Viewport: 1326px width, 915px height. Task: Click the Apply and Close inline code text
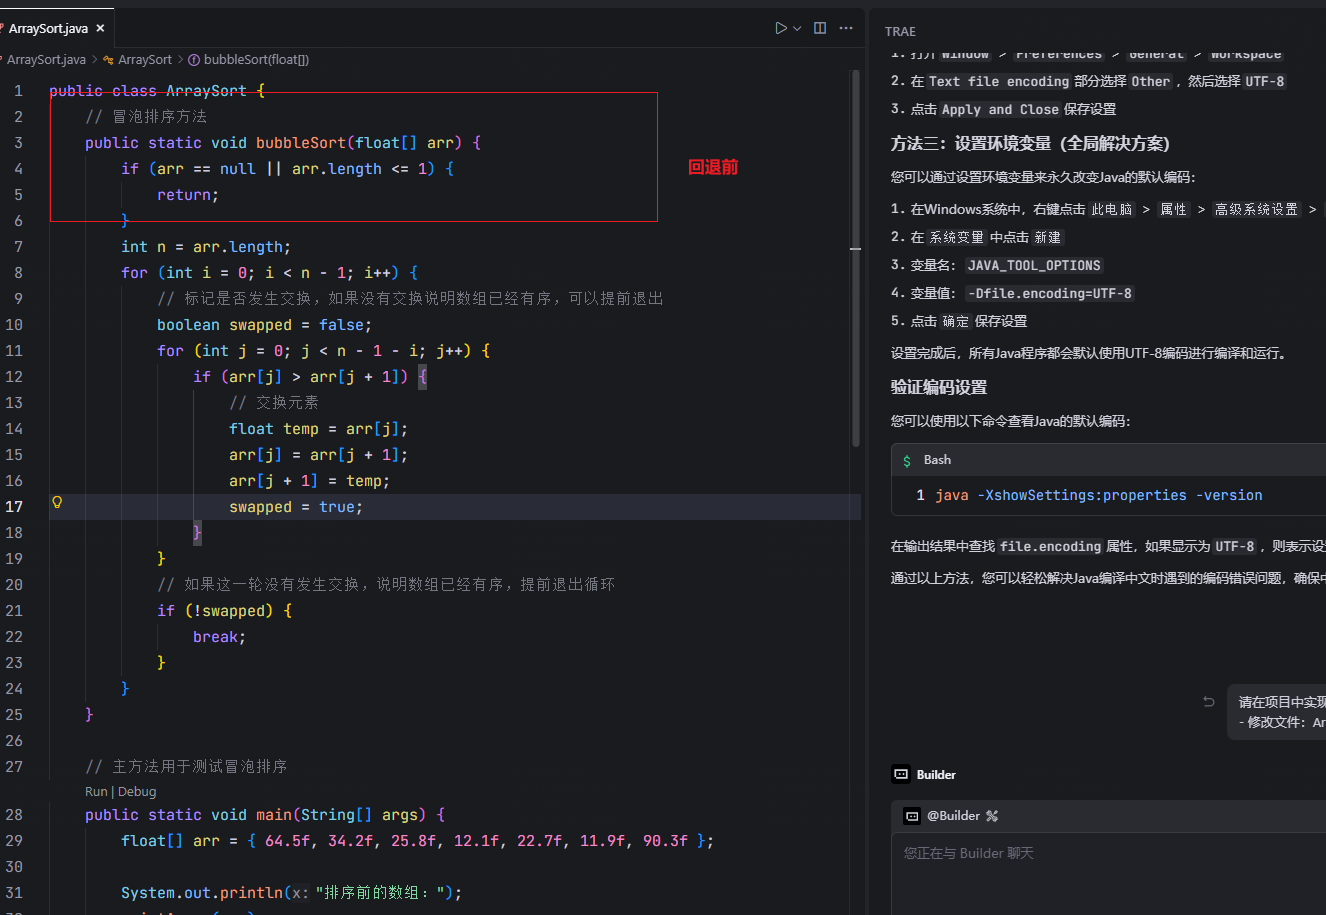click(1001, 109)
